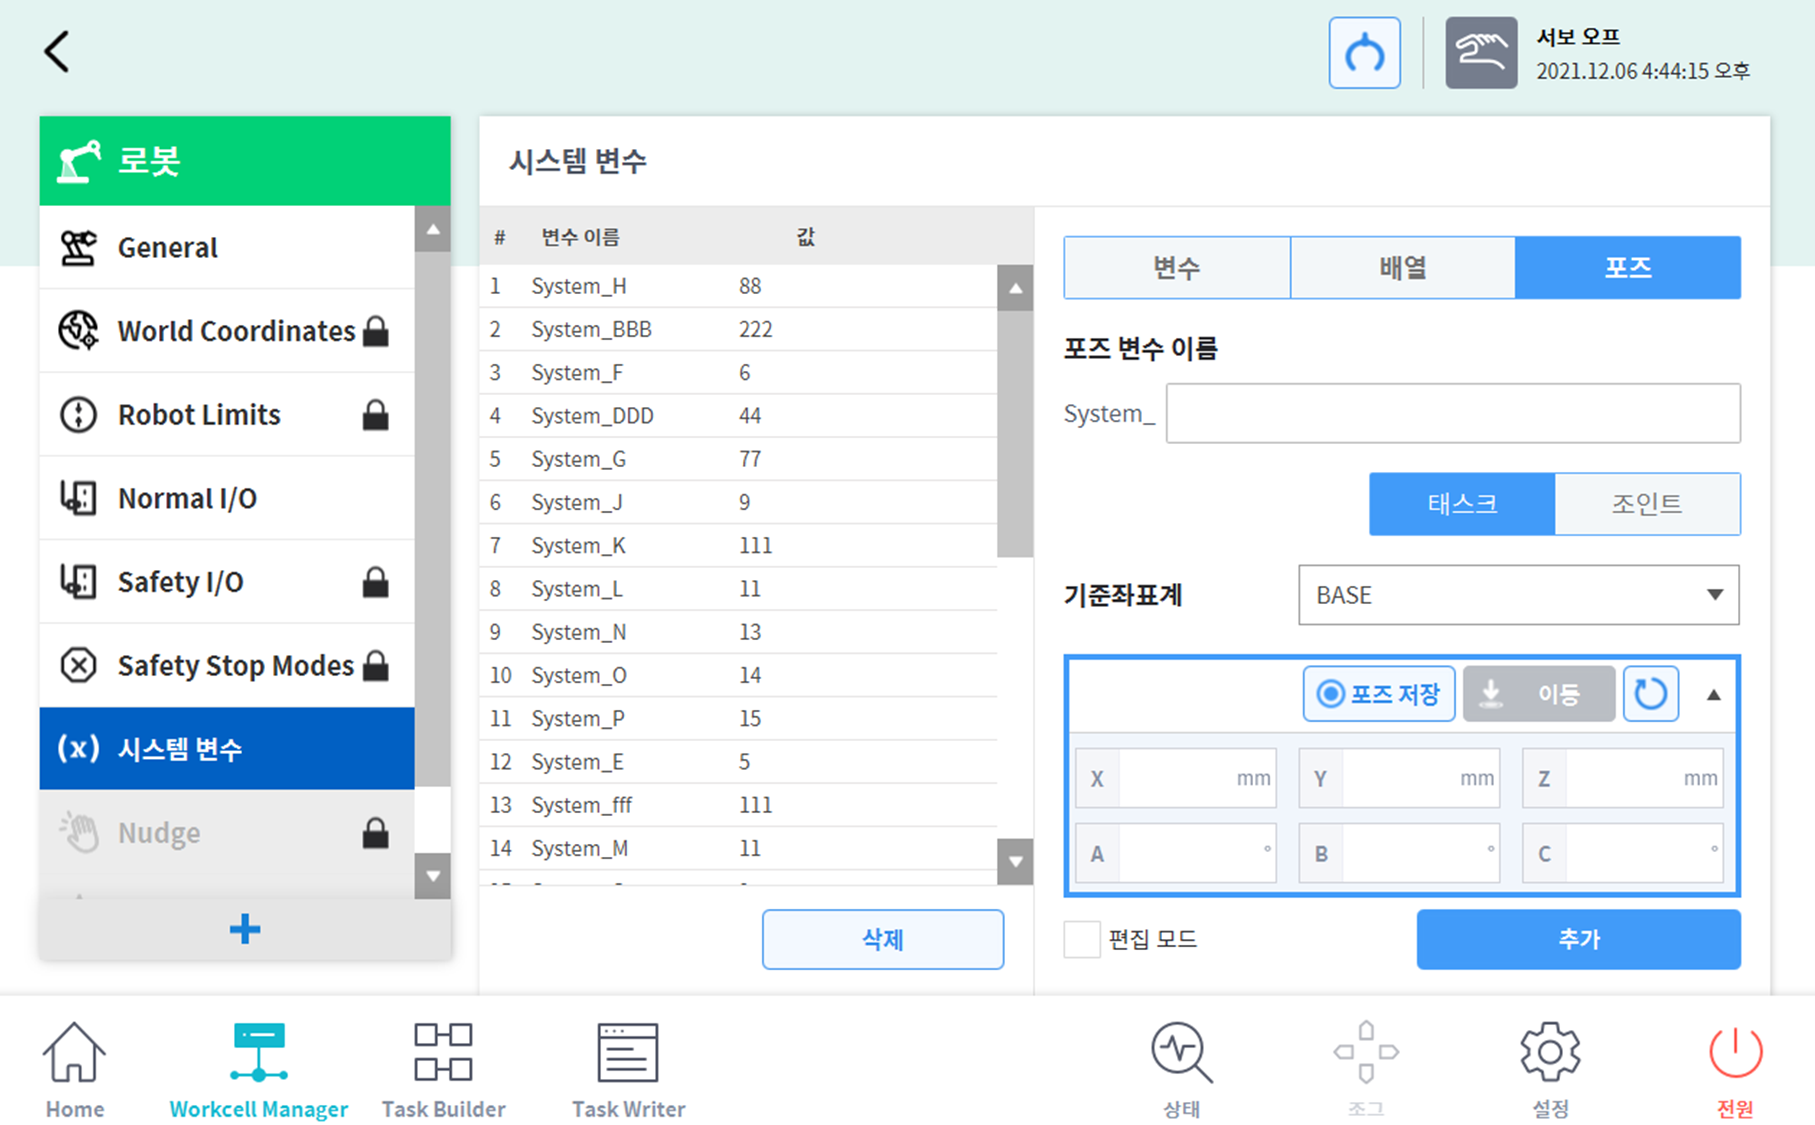Viewport: 1815px width, 1125px height.
Task: Click the plus icon below the sidebar
Action: click(x=244, y=929)
